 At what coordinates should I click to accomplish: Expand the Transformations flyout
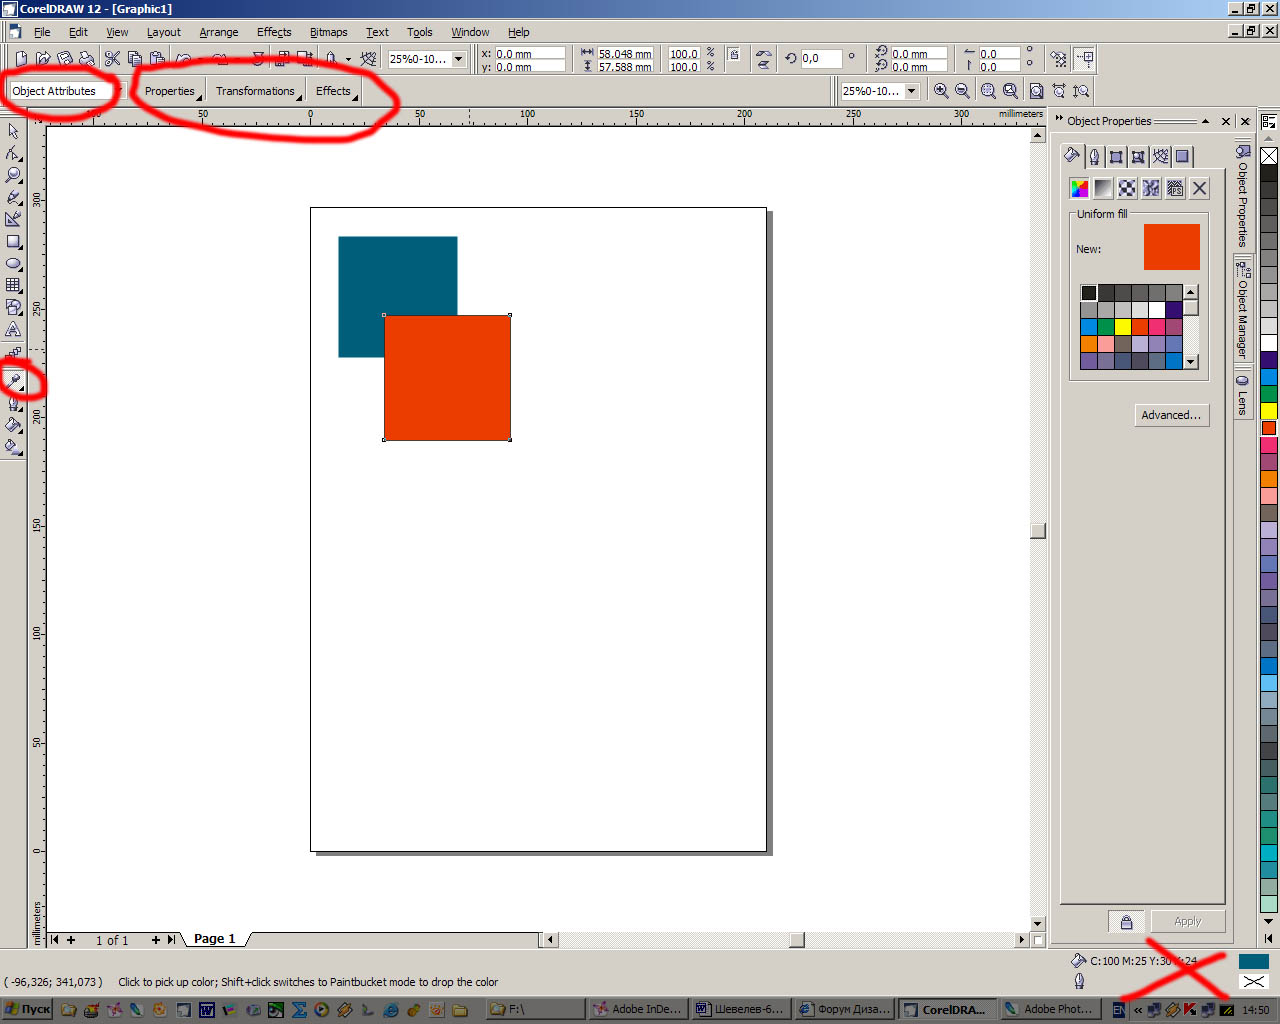[x=258, y=91]
